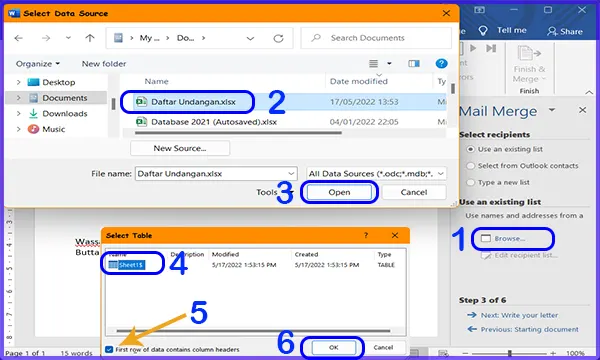Open the Organize menu
This screenshot has height=360, width=600.
click(38, 64)
